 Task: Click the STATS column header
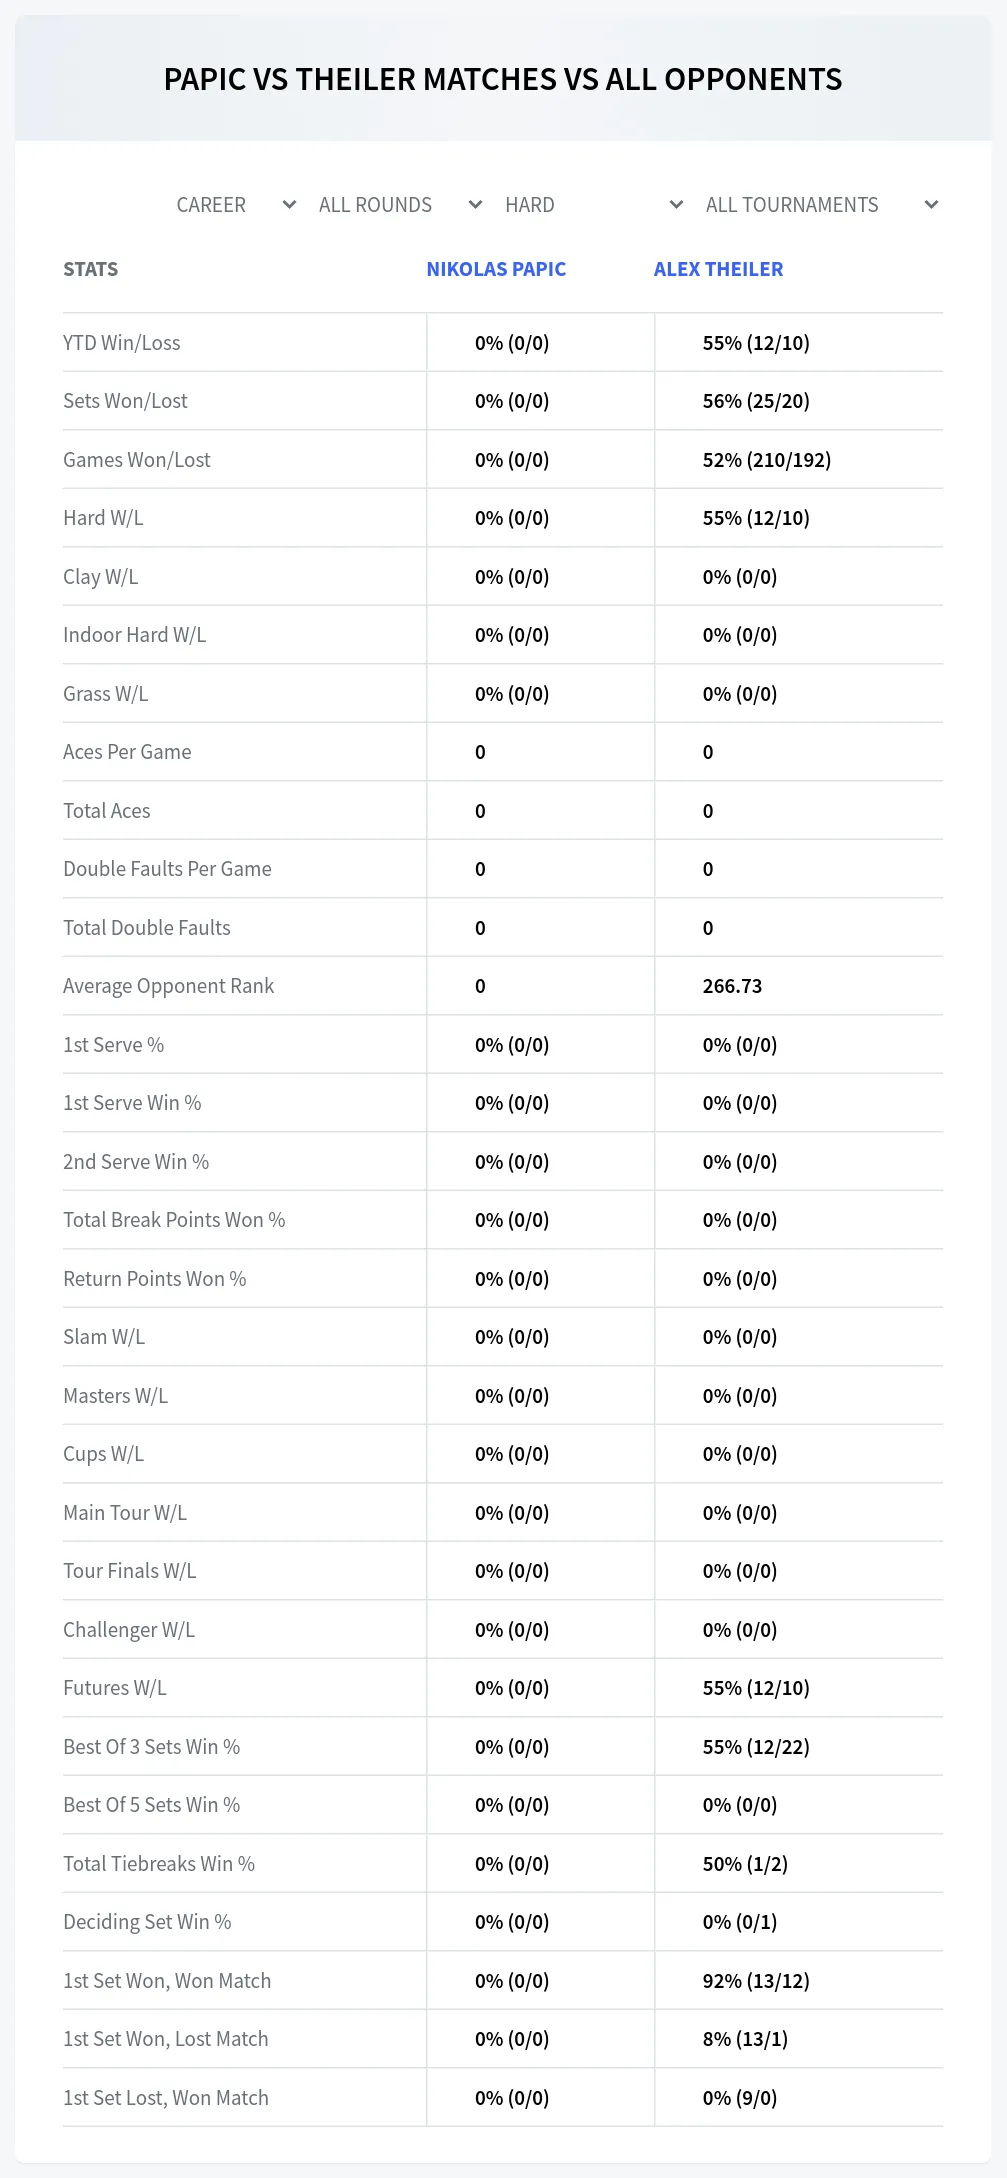[x=91, y=269]
